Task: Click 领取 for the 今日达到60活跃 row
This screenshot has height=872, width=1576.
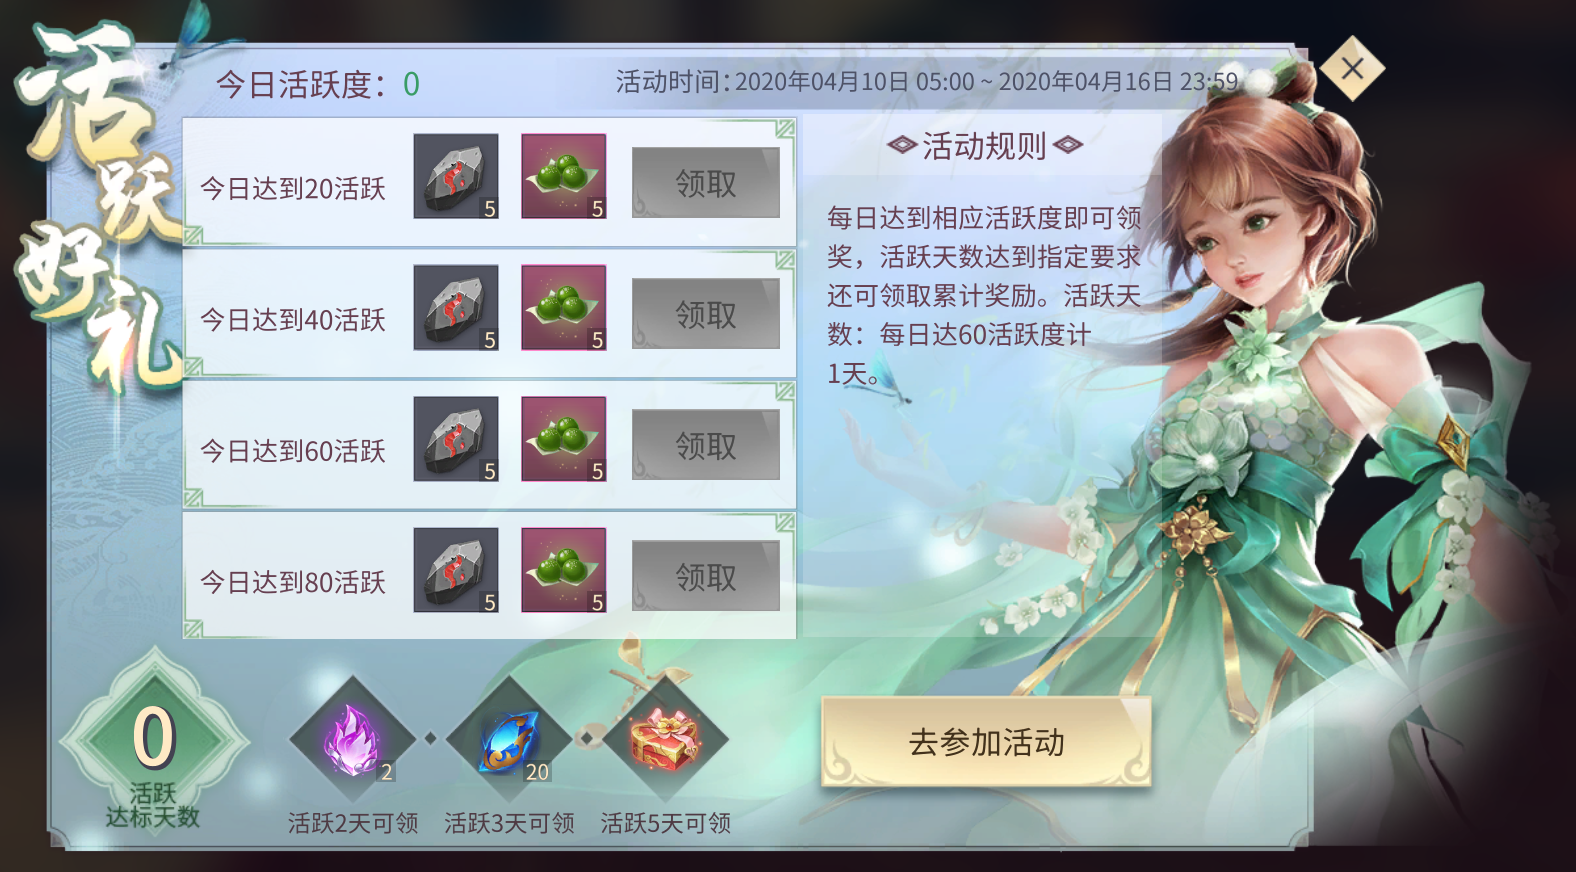Action: tap(706, 445)
